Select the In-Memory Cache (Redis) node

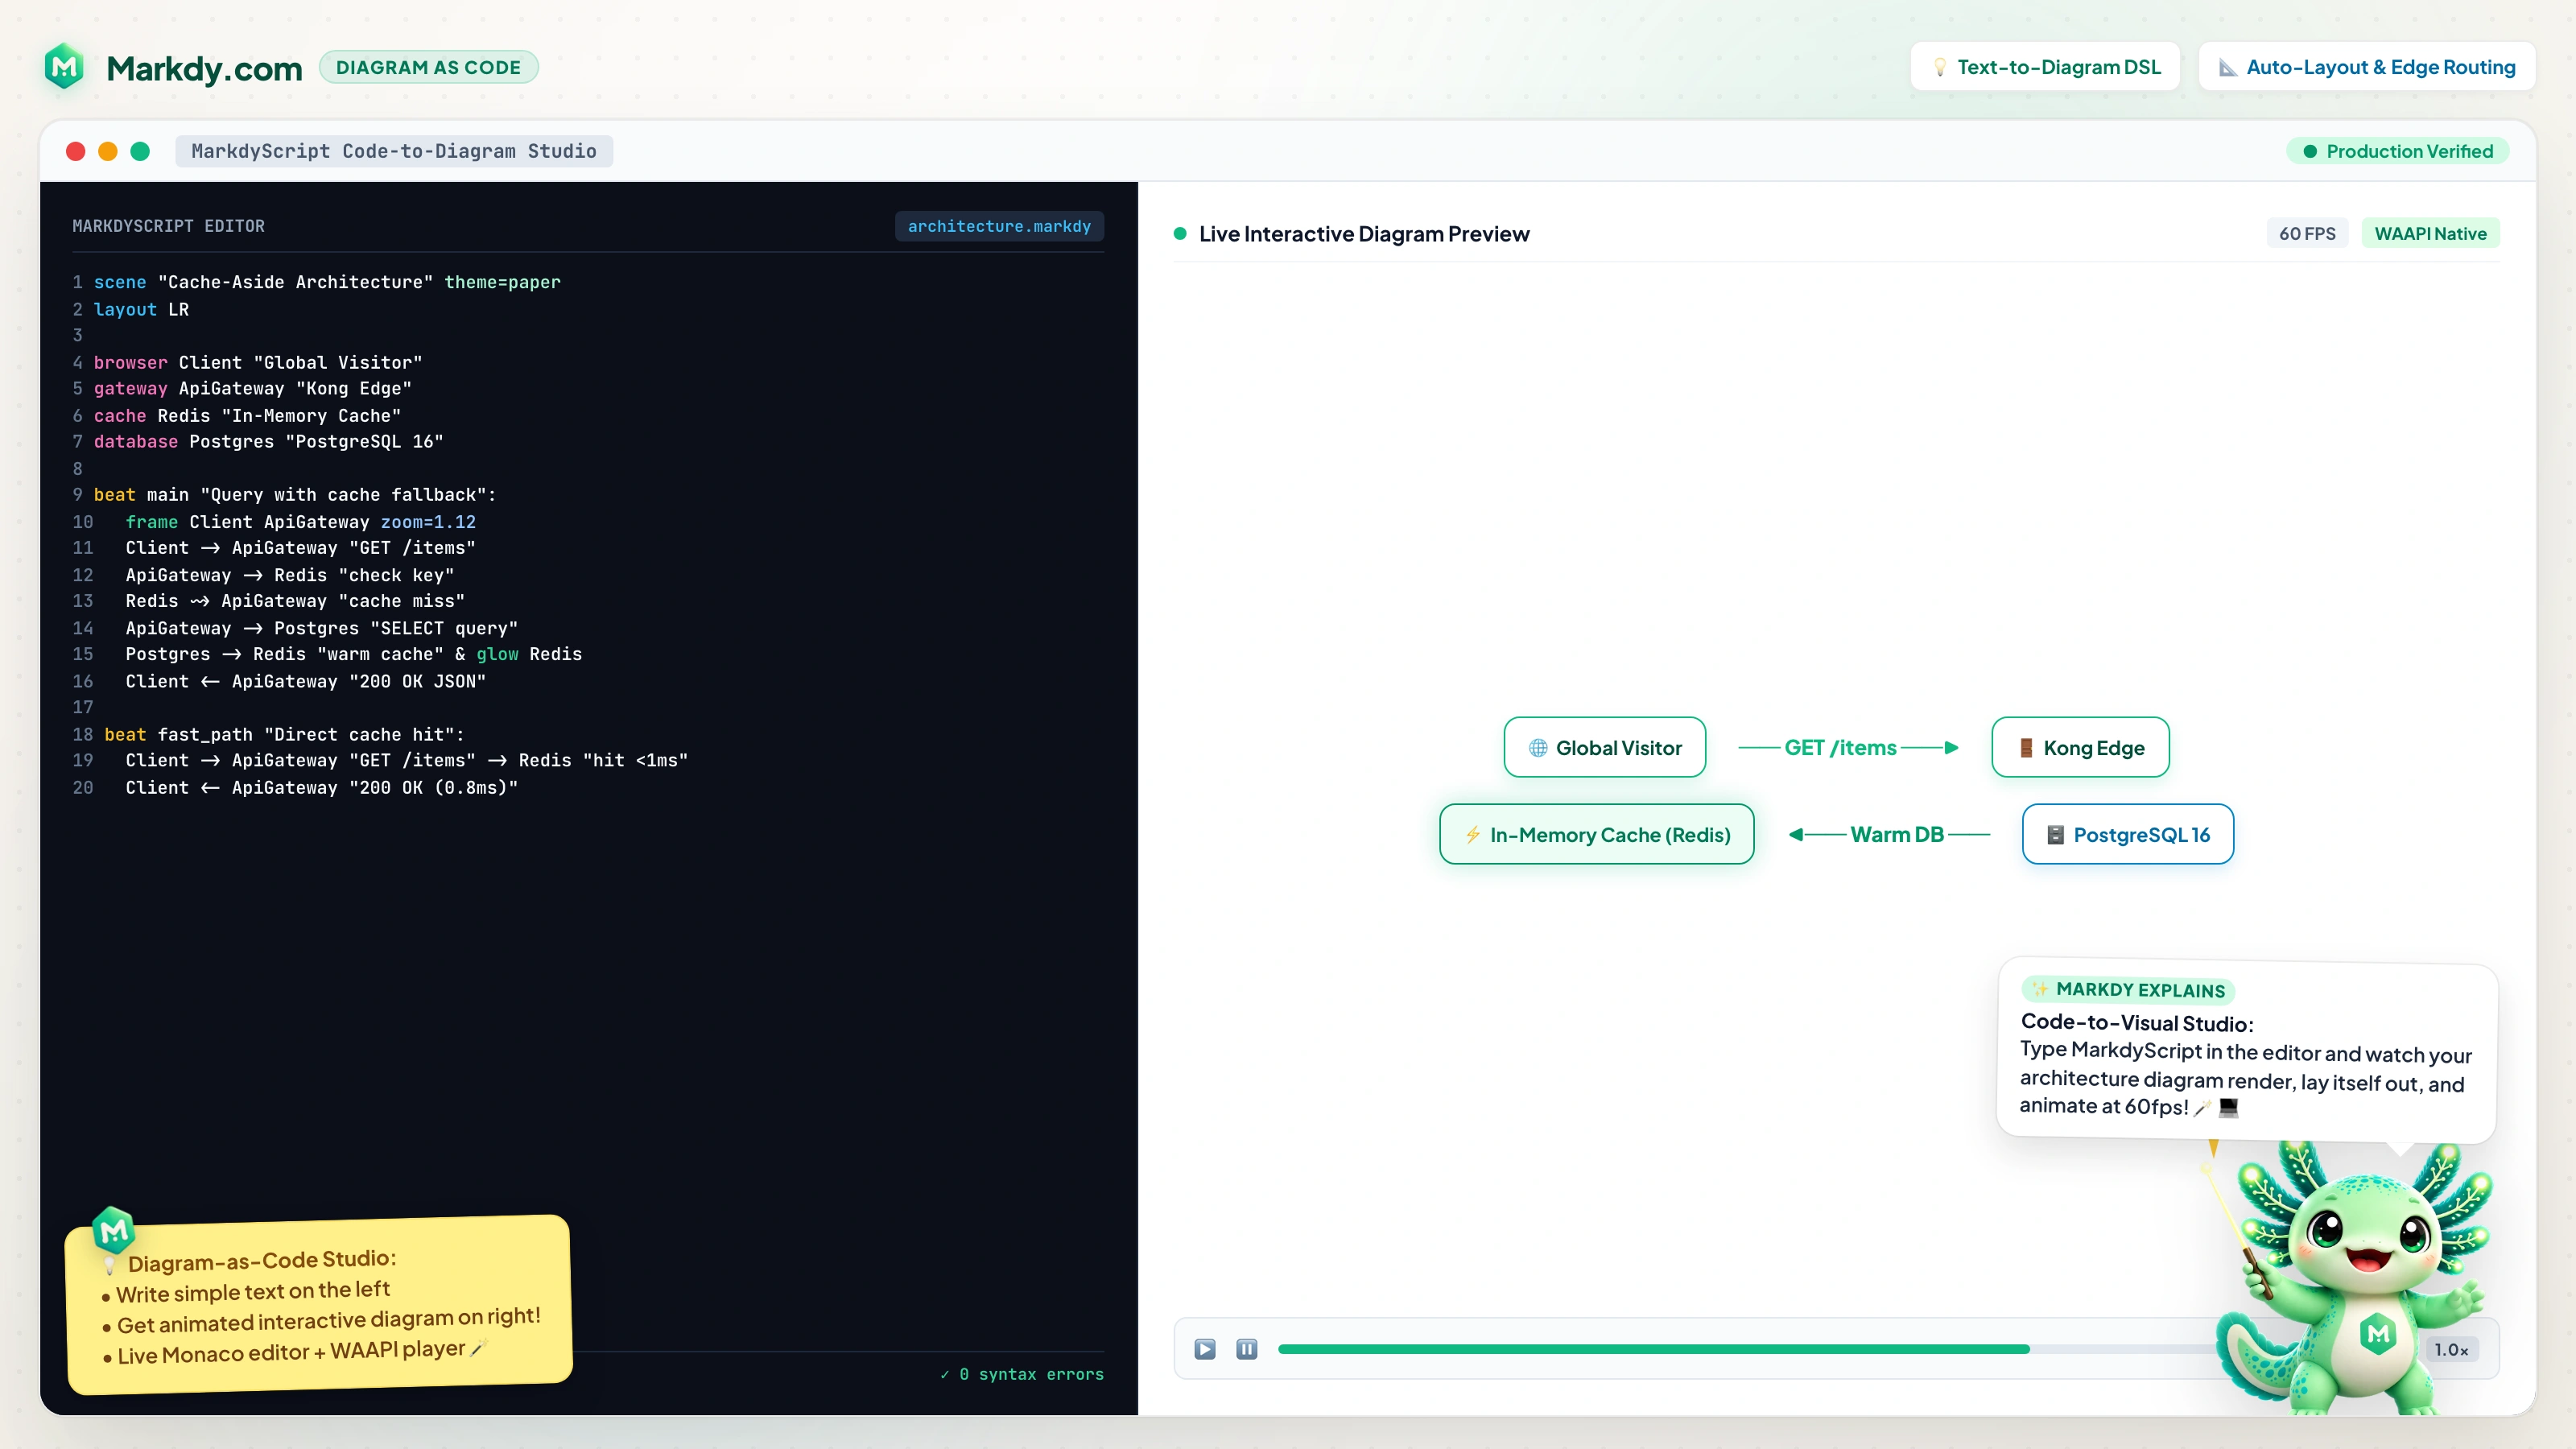pos(1596,834)
